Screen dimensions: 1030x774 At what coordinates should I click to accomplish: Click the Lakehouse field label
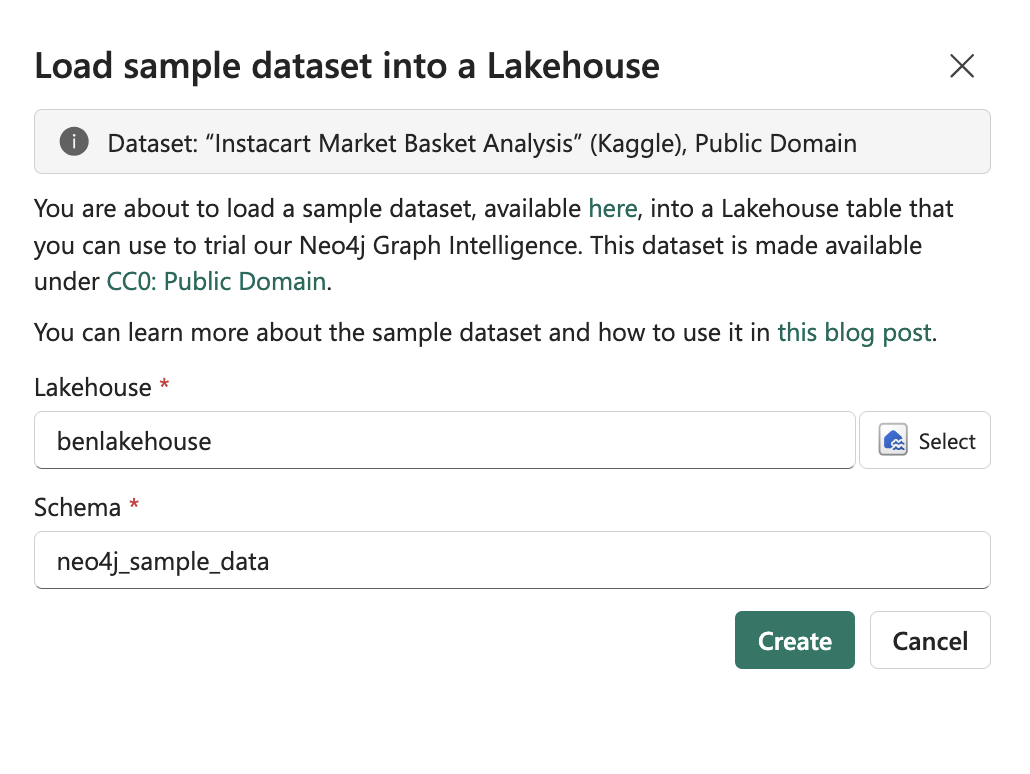[x=93, y=388]
